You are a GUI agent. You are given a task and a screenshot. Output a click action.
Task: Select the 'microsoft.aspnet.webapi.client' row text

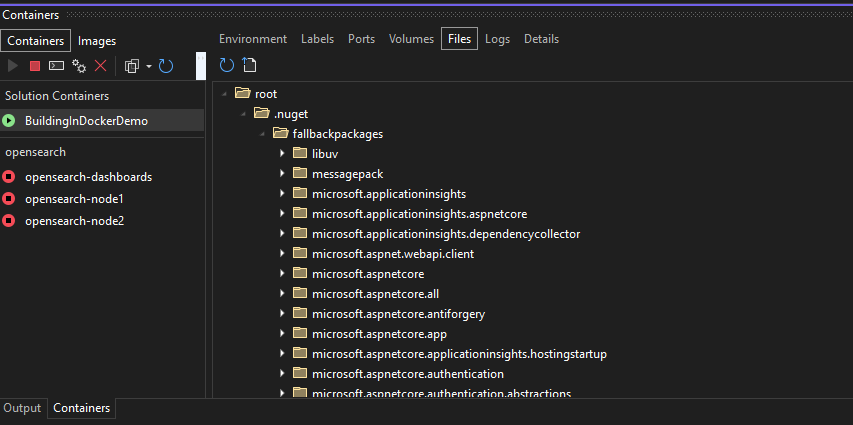click(393, 254)
